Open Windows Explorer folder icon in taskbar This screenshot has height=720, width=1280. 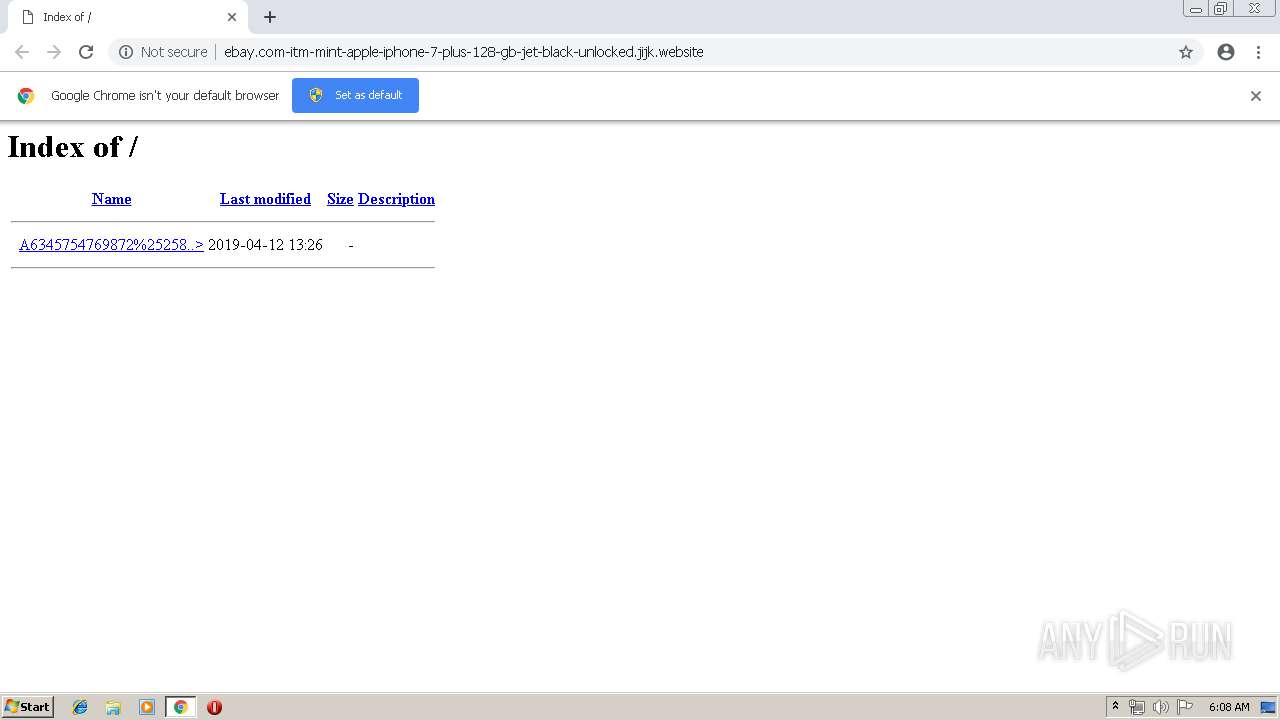(x=113, y=707)
